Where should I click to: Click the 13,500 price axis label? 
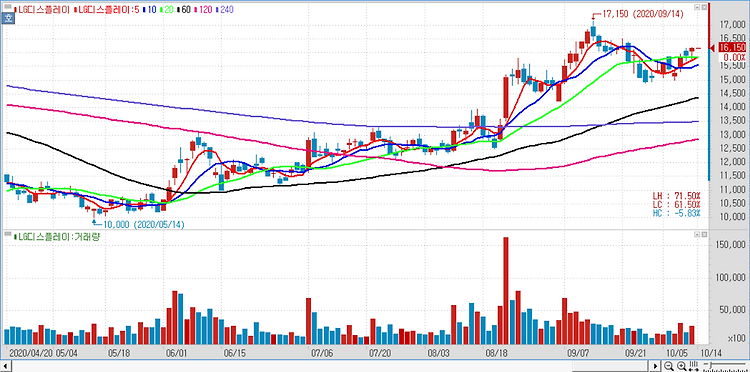pyautogui.click(x=733, y=121)
